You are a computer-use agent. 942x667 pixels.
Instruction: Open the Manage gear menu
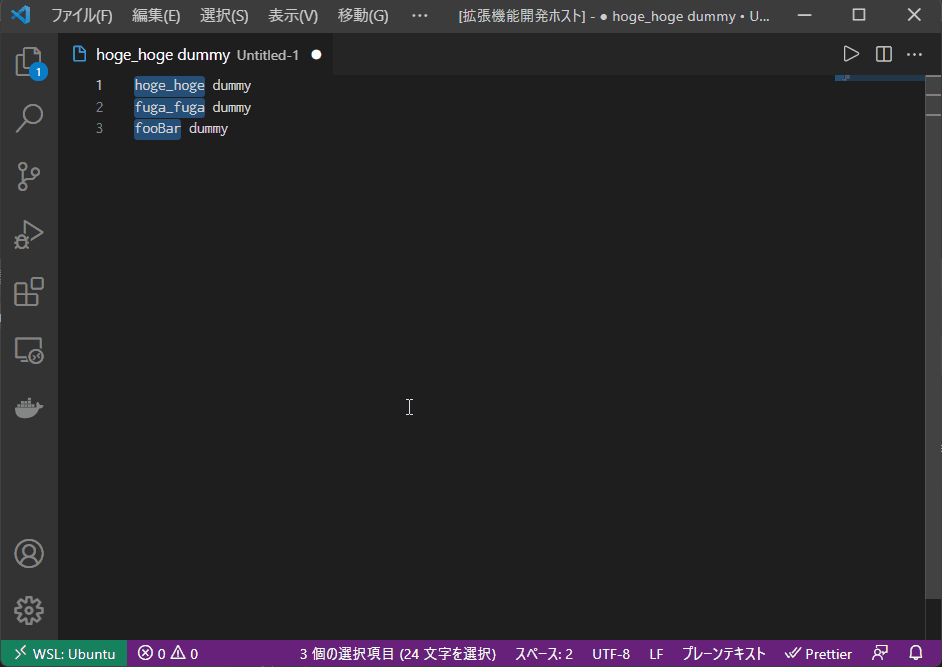coord(28,610)
